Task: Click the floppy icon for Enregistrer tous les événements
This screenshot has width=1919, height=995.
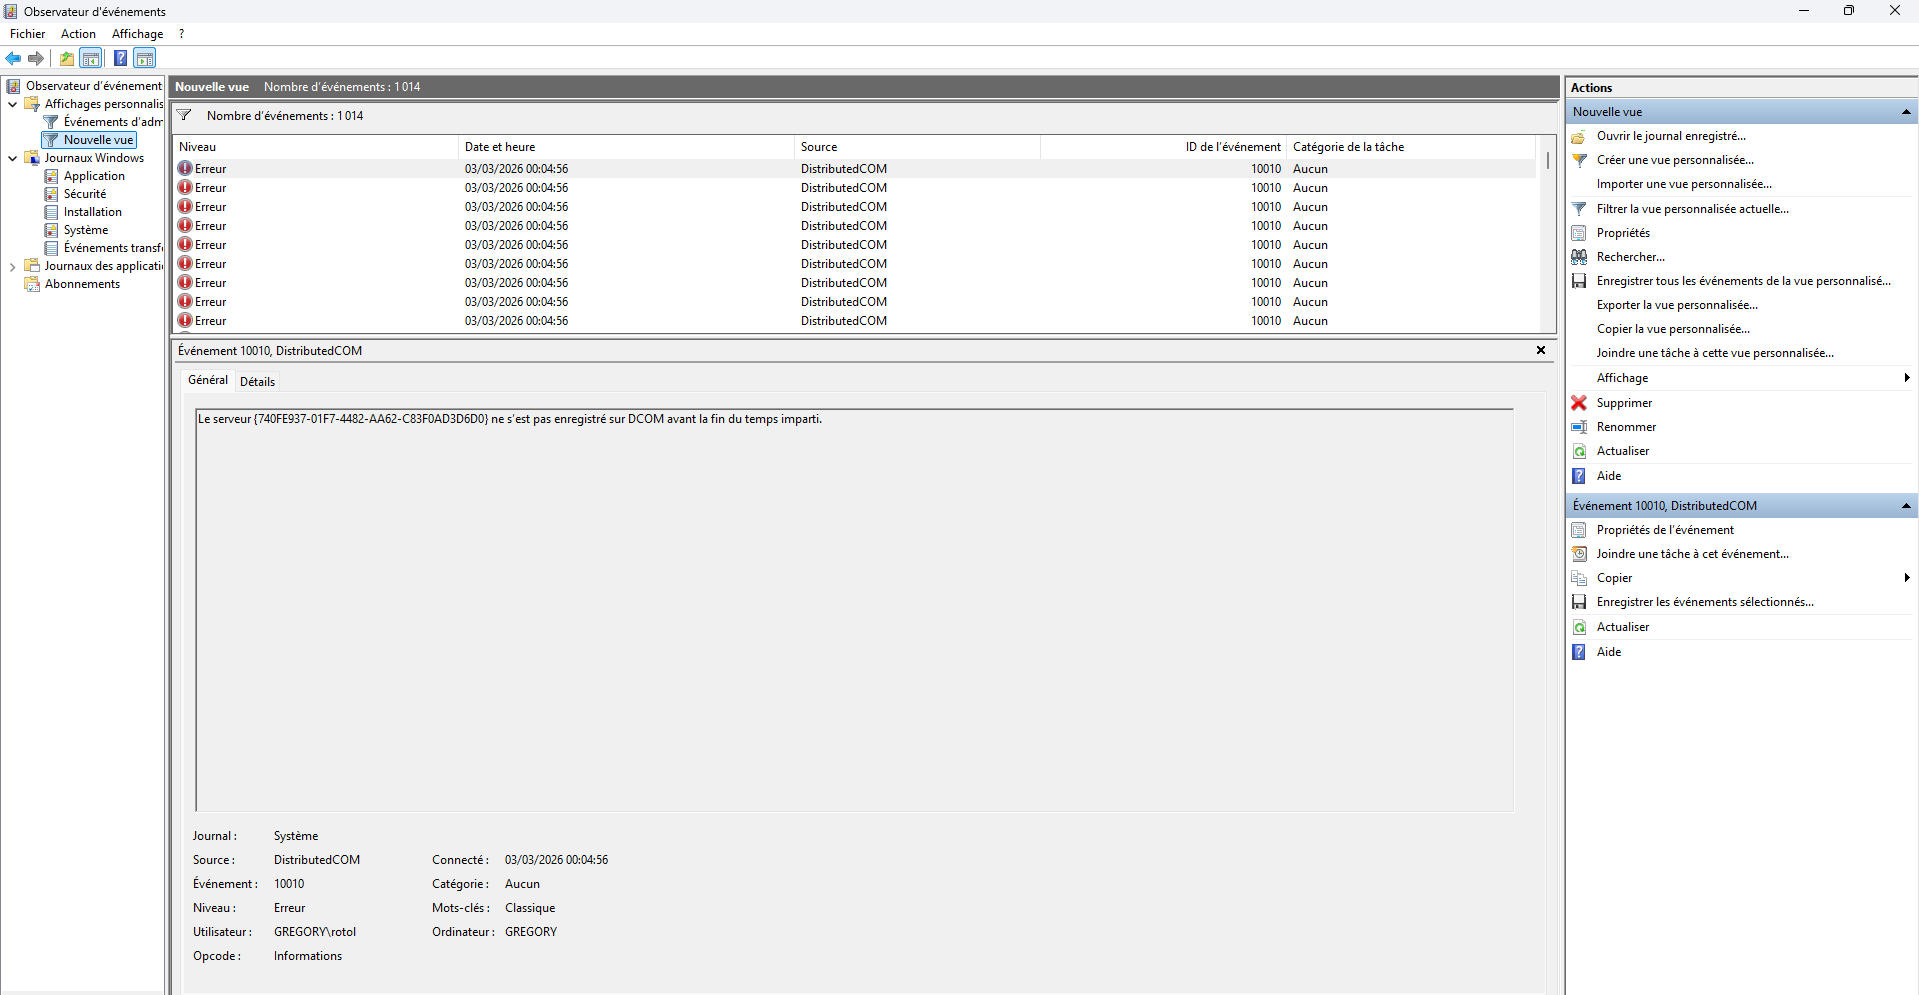Action: tap(1579, 281)
